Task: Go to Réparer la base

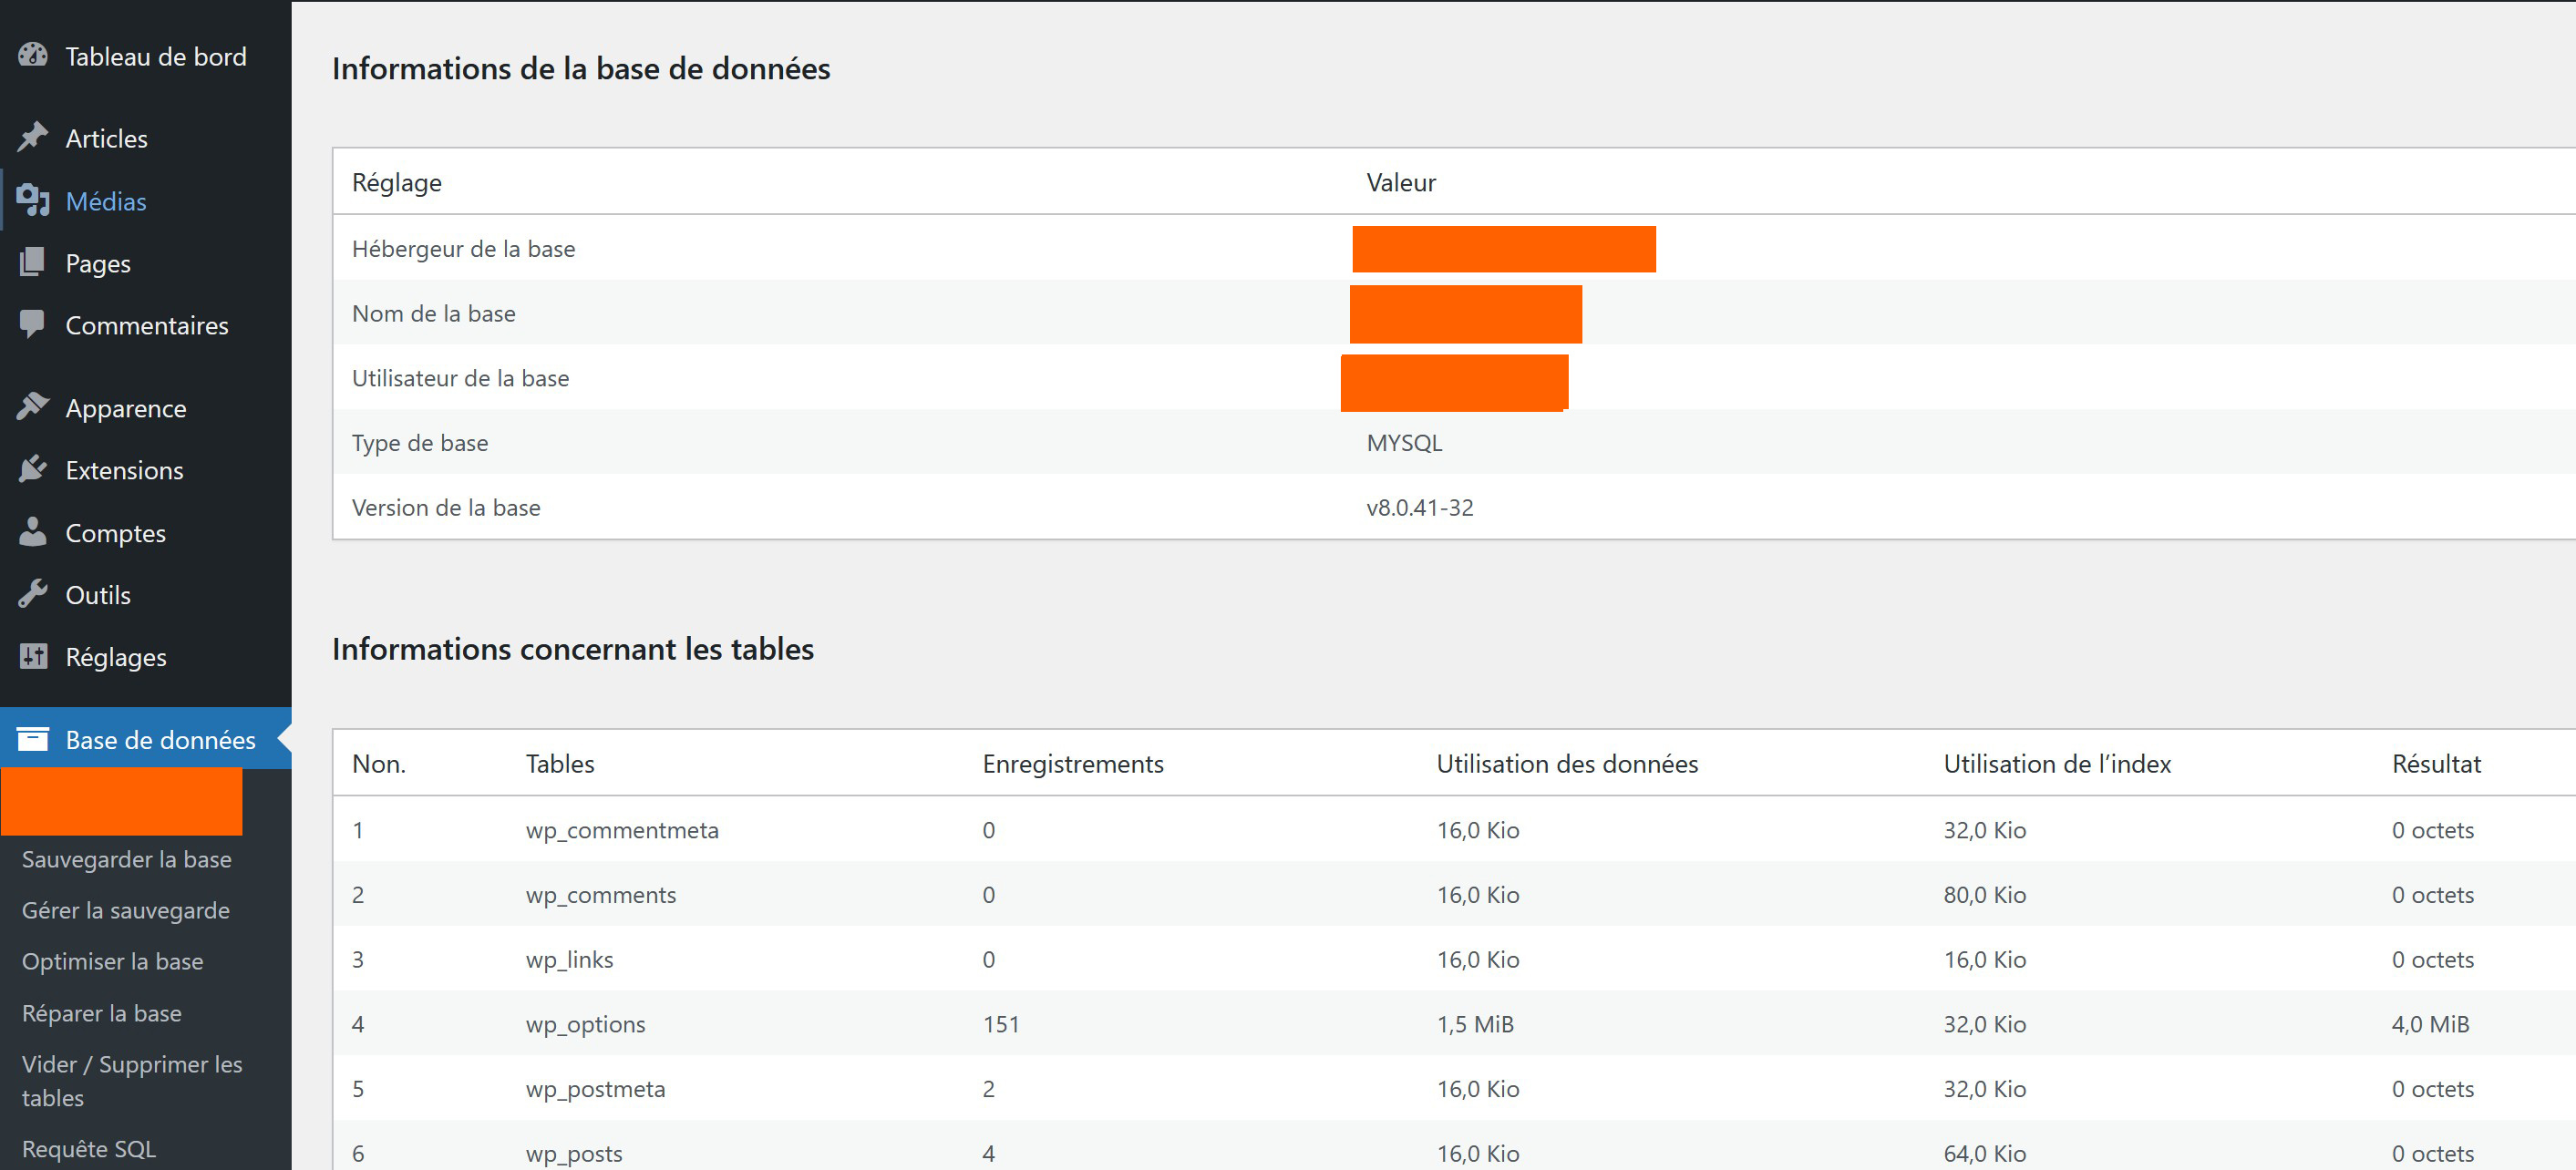Action: [x=102, y=1013]
